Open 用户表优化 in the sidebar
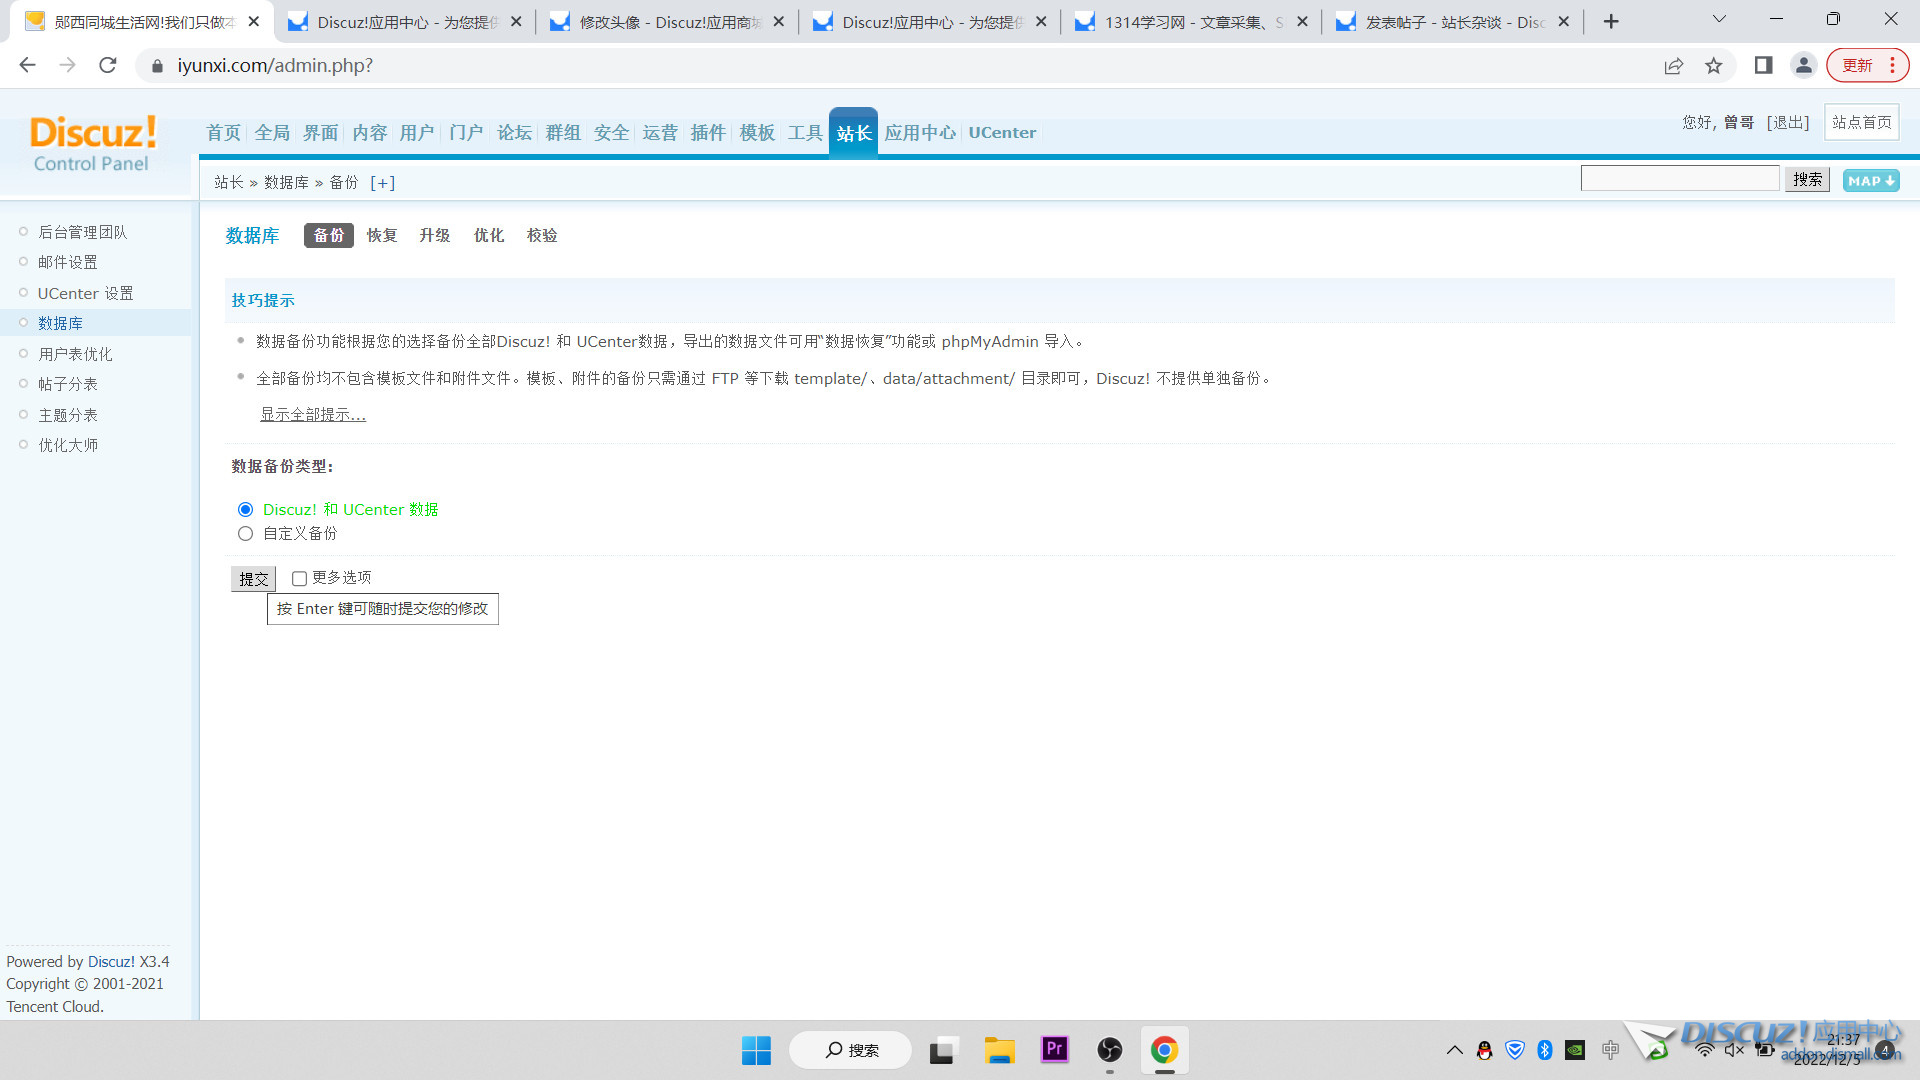Image resolution: width=1920 pixels, height=1080 pixels. coord(75,354)
